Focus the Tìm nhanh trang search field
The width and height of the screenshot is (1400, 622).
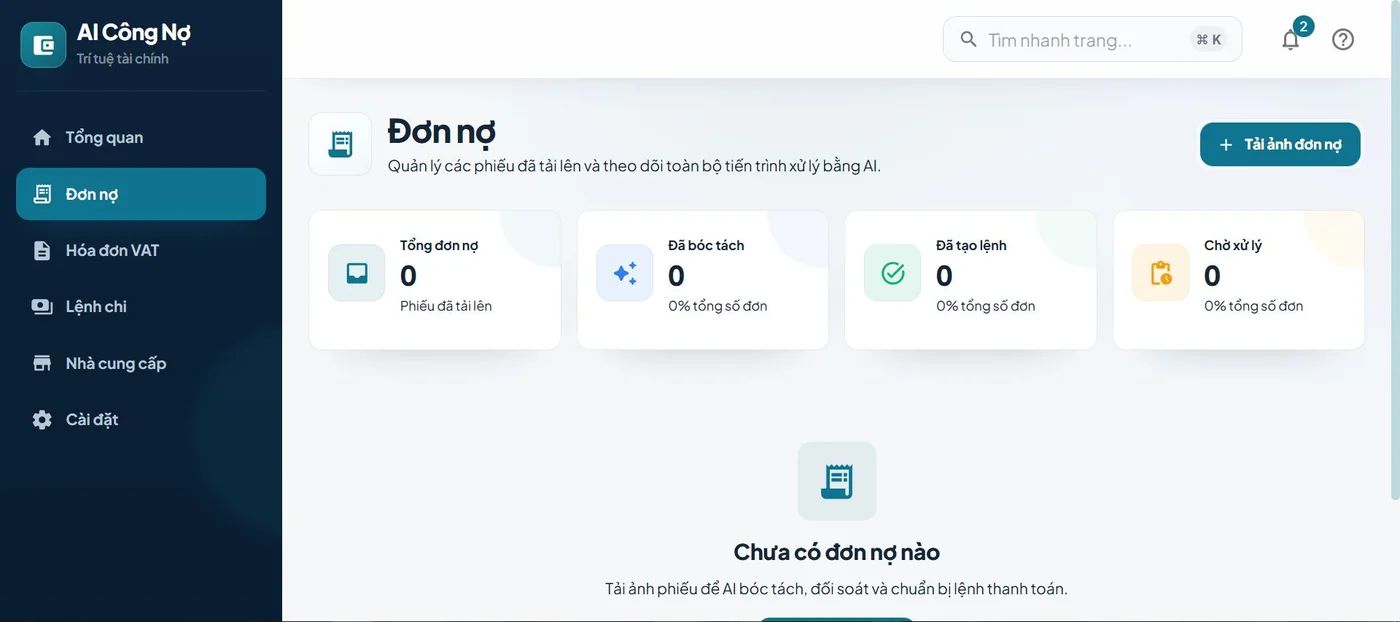pos(1092,39)
